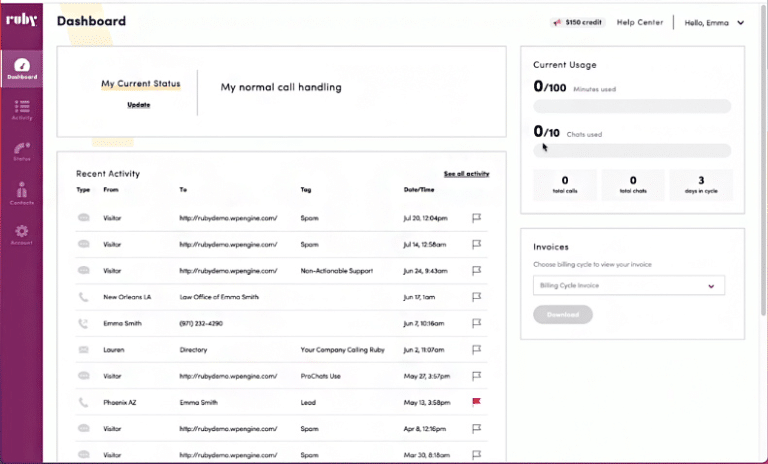Click the days in cycle tile

tap(701, 185)
